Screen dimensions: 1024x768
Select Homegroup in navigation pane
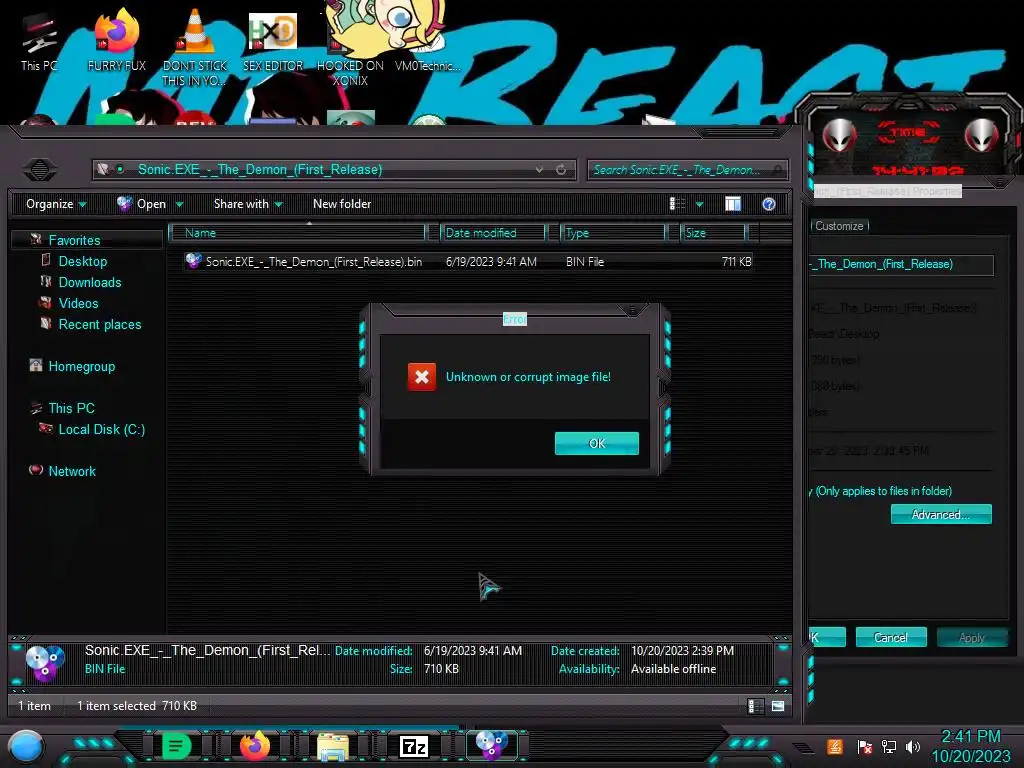[x=81, y=366]
